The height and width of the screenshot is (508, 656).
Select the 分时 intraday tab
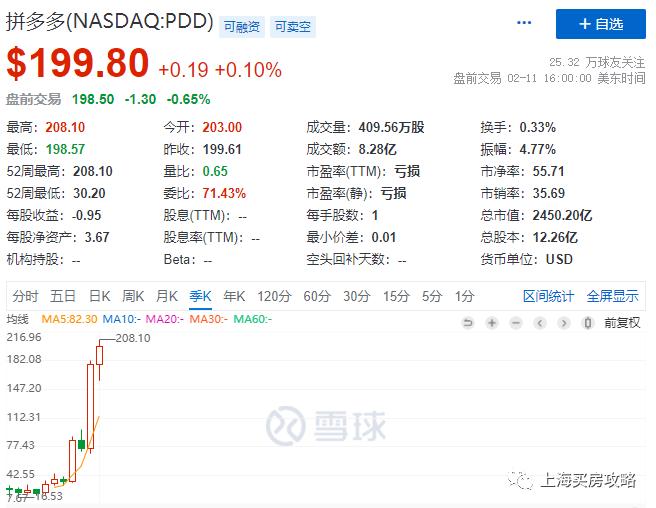tap(25, 296)
